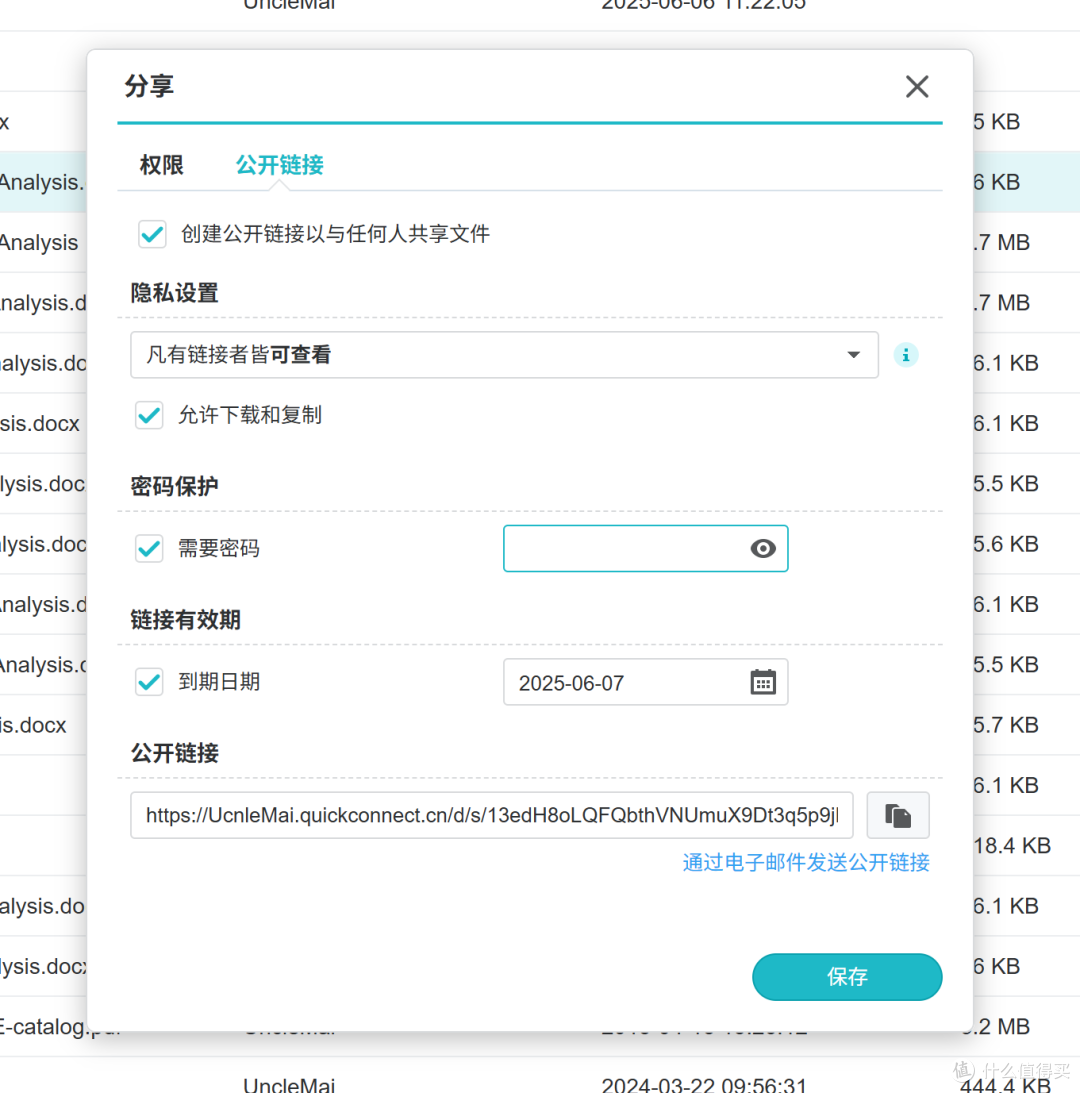The width and height of the screenshot is (1080, 1093).
Task: Click the 5.6 KB size in background list
Action: (1005, 544)
